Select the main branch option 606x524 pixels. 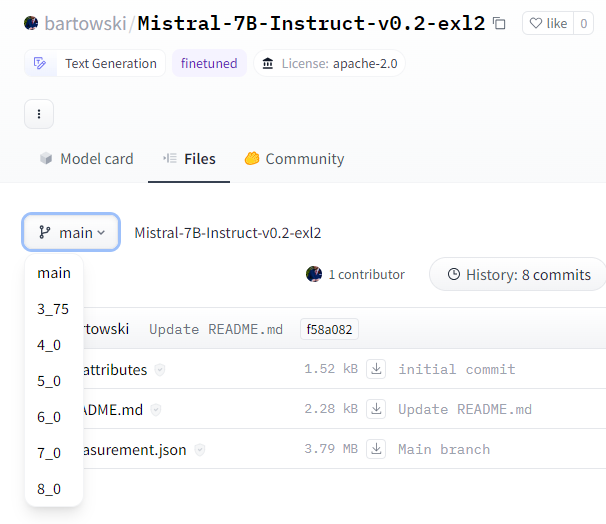coord(54,273)
